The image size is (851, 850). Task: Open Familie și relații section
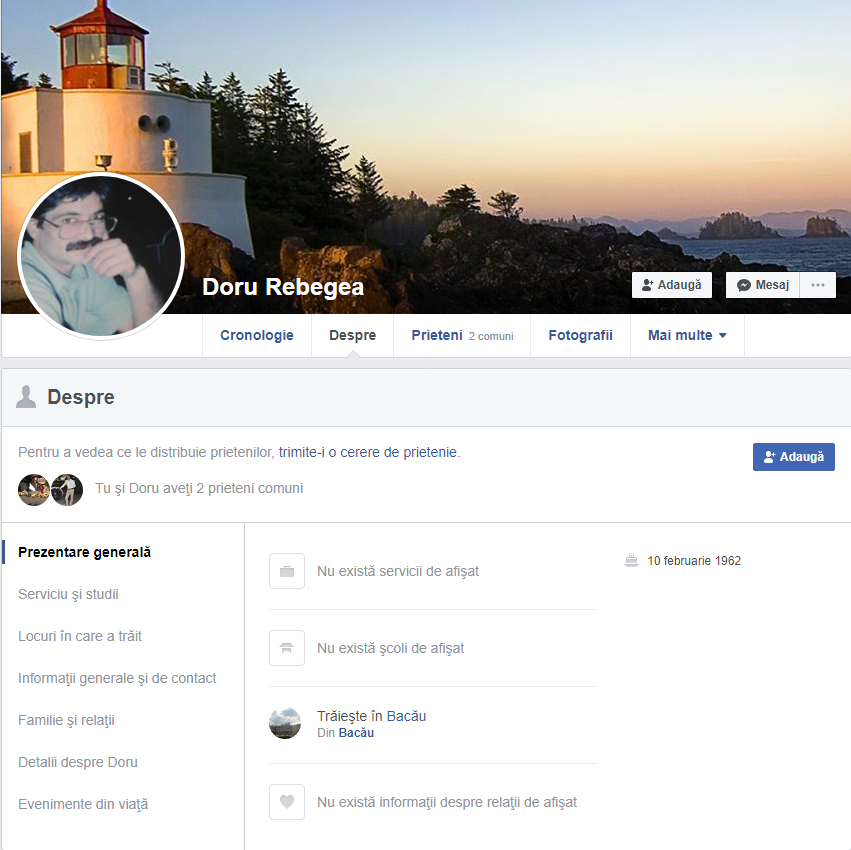66,720
